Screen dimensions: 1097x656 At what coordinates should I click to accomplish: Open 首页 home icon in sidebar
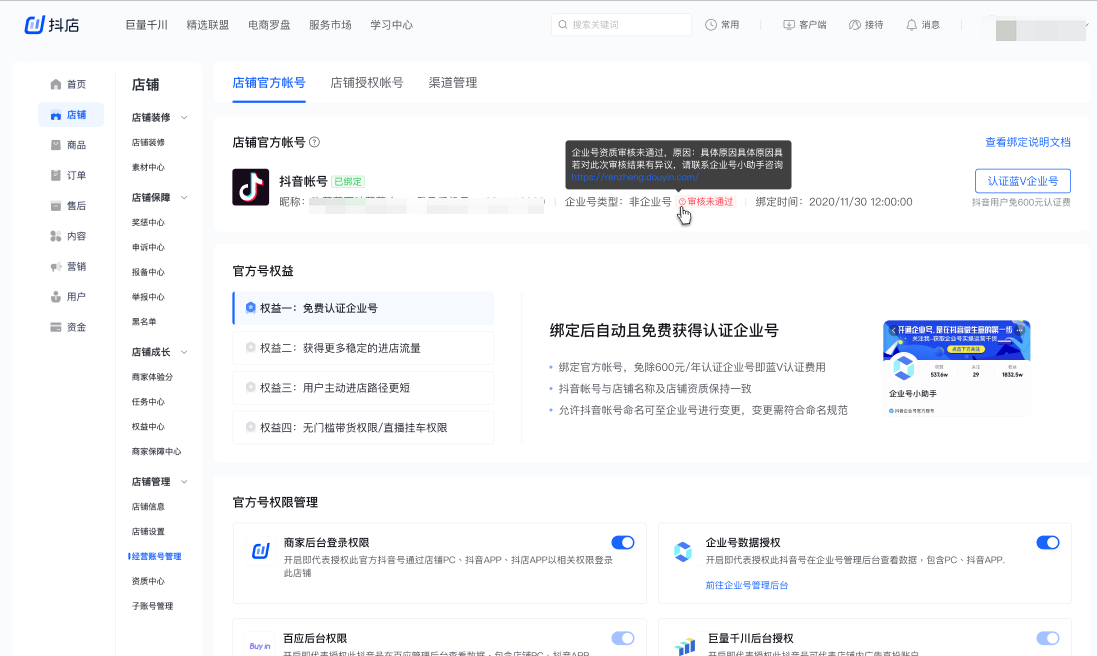(56, 85)
